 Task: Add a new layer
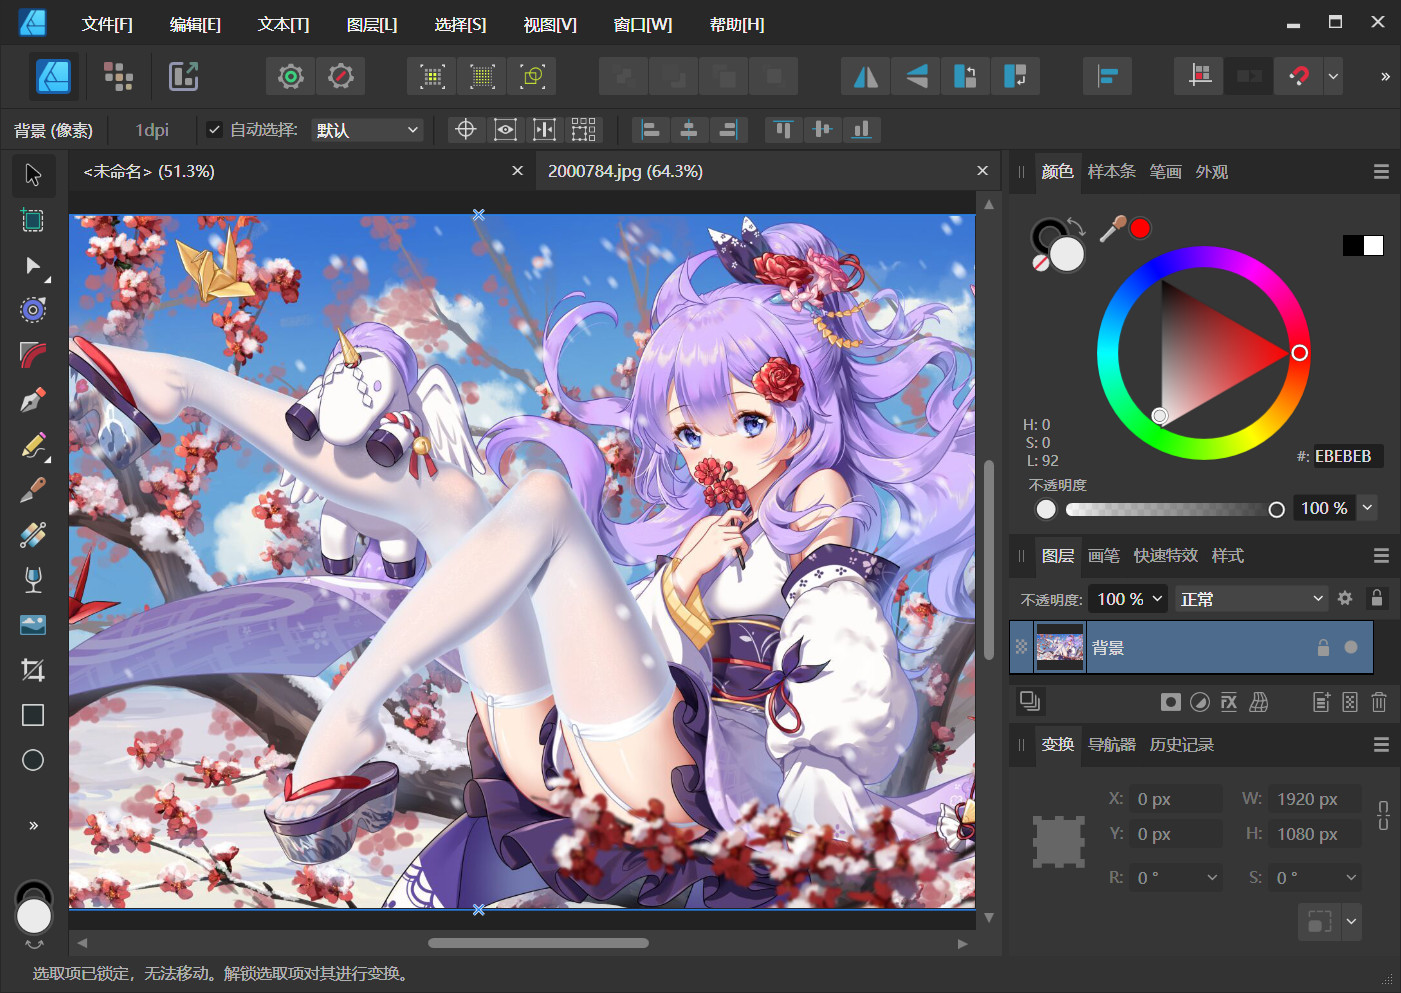coord(1321,702)
